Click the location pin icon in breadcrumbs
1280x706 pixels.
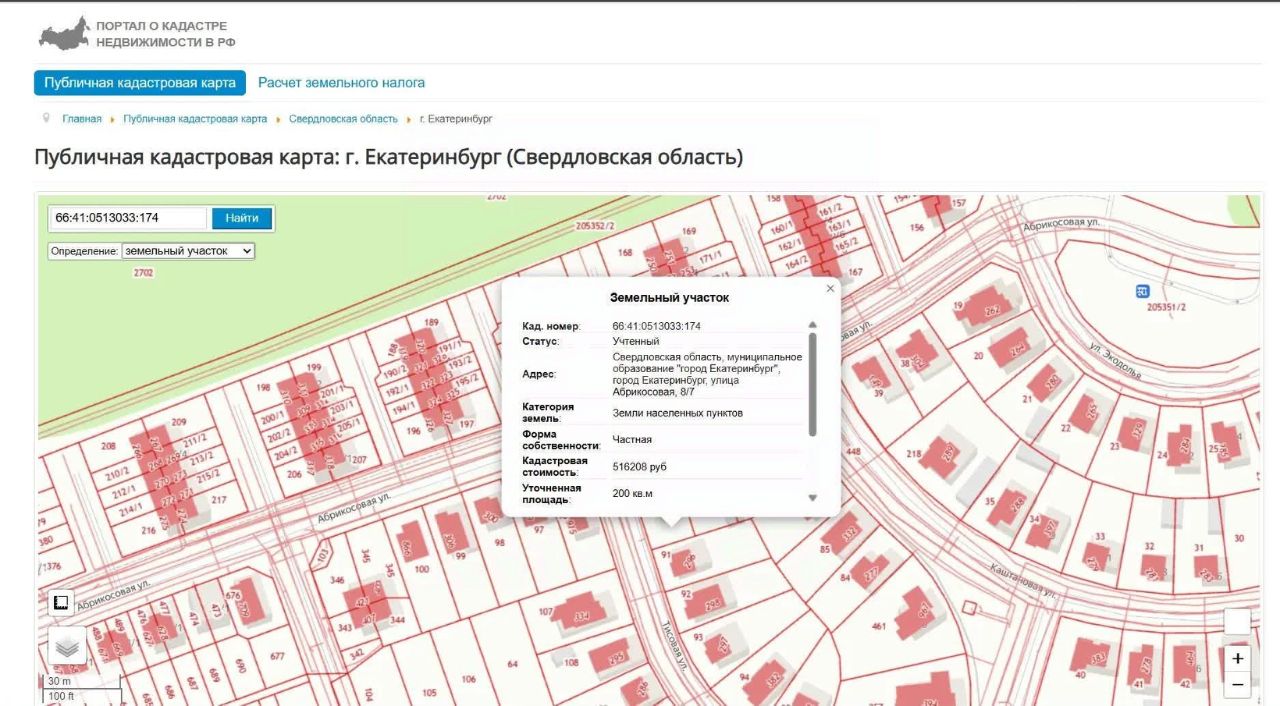click(46, 118)
